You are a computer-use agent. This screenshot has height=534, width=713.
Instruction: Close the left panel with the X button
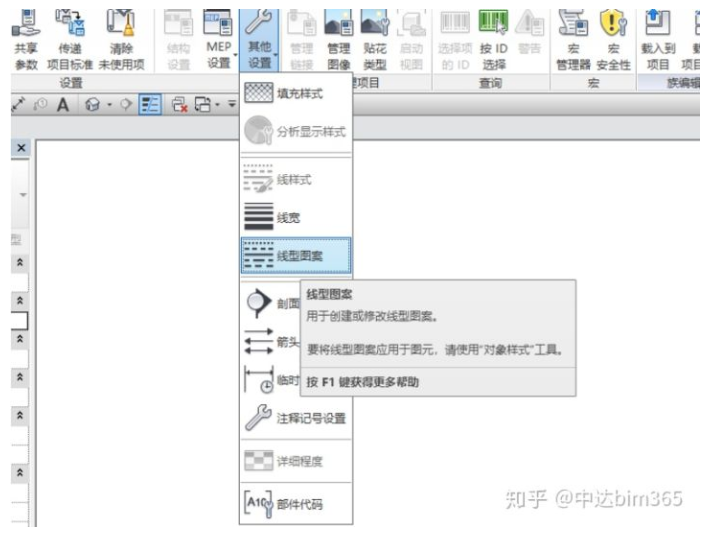click(x=20, y=147)
